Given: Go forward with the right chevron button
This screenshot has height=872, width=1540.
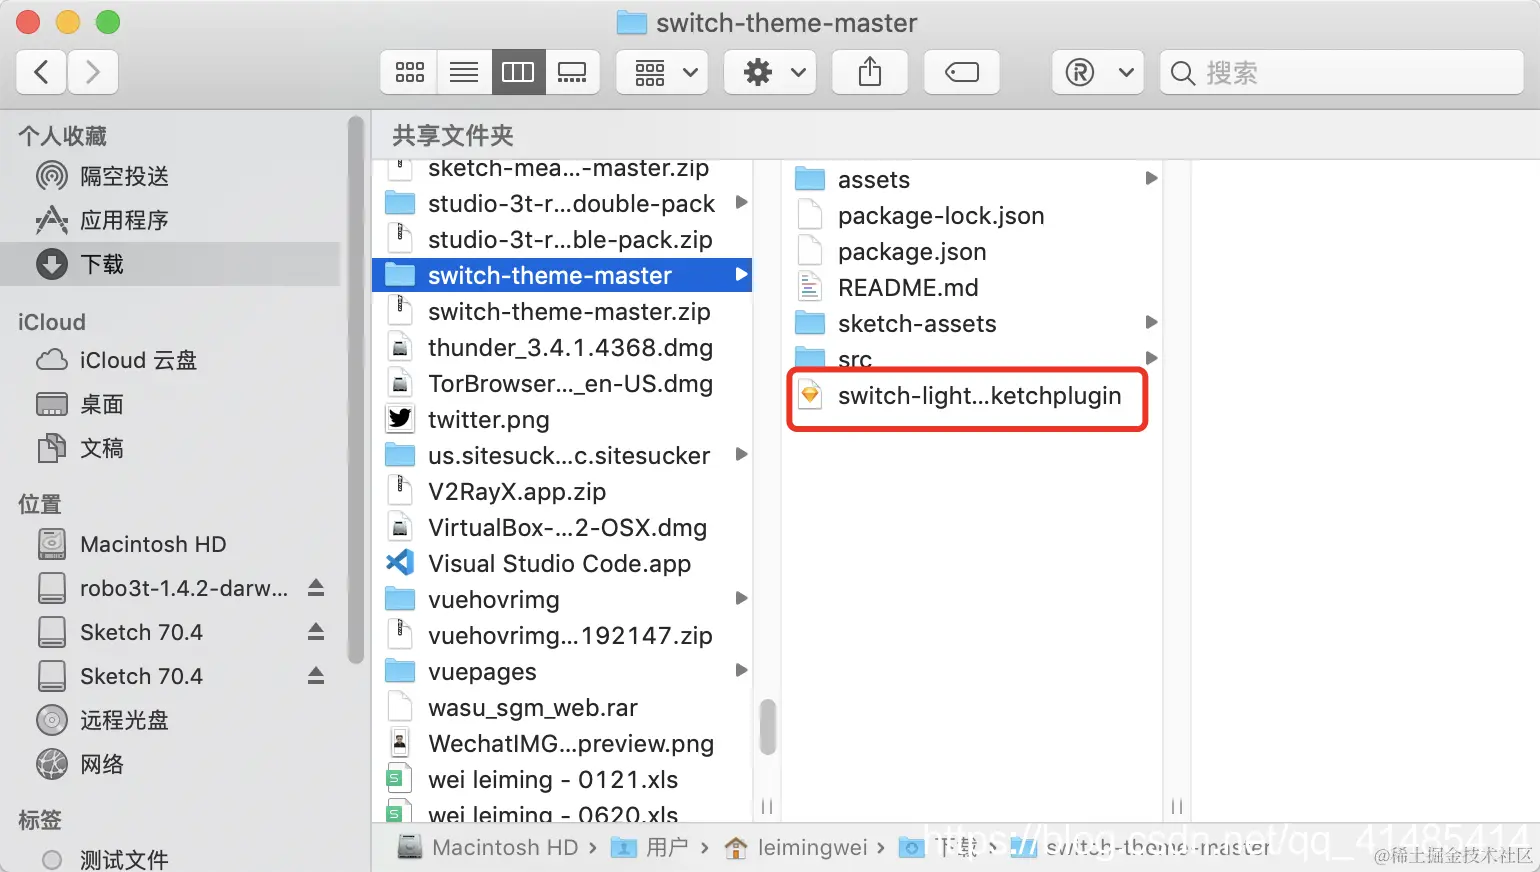Looking at the screenshot, I should pyautogui.click(x=93, y=72).
